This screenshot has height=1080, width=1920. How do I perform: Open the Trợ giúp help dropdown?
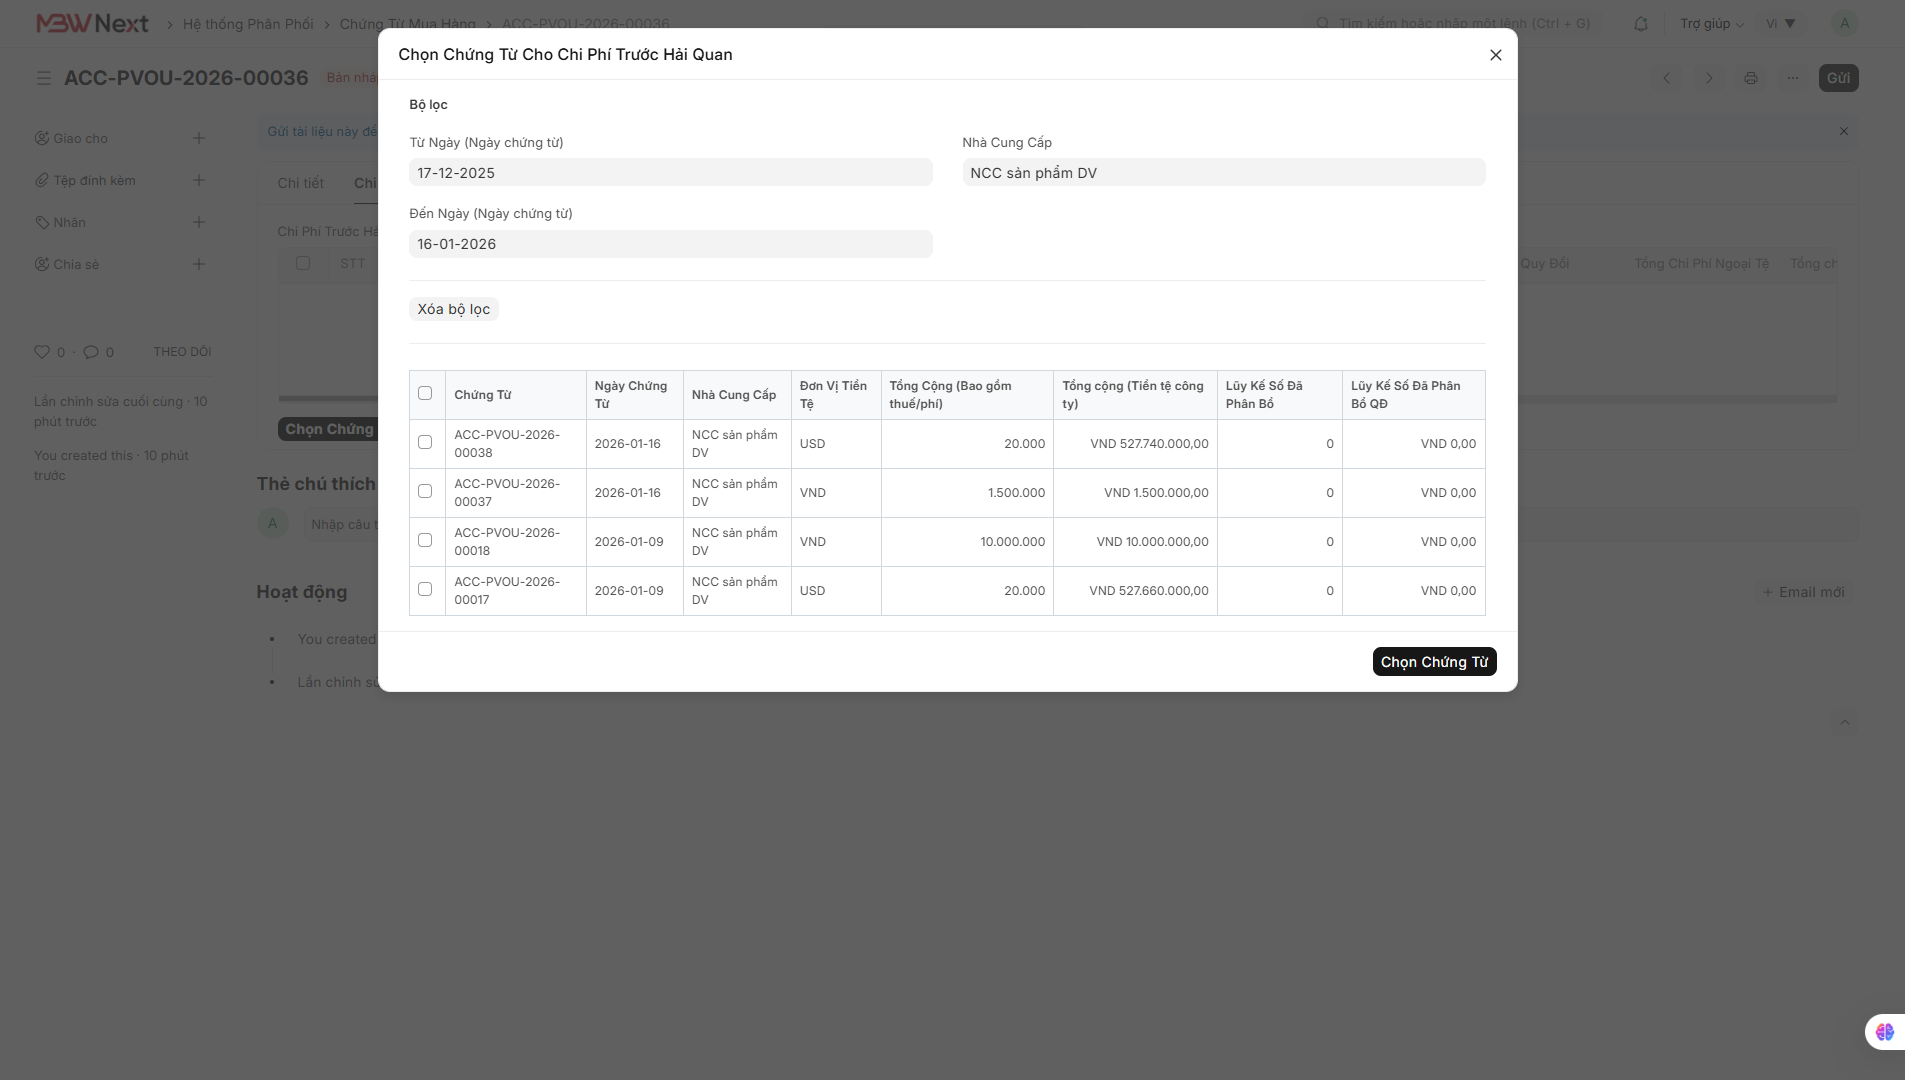(x=1711, y=24)
